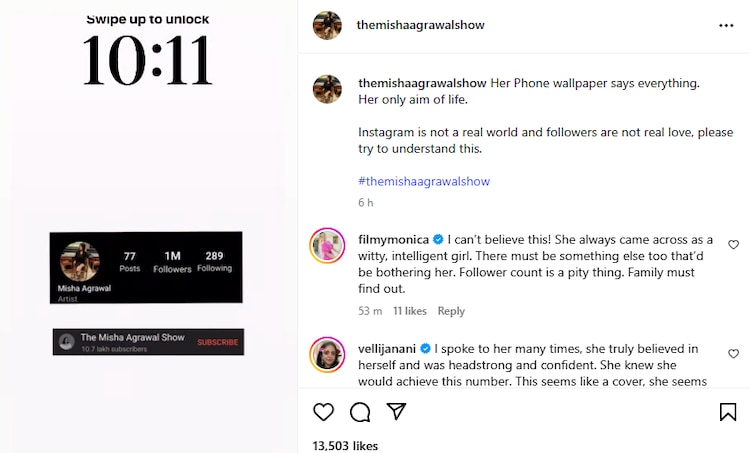Share post via paper plane icon
750x453 pixels.
tap(396, 412)
